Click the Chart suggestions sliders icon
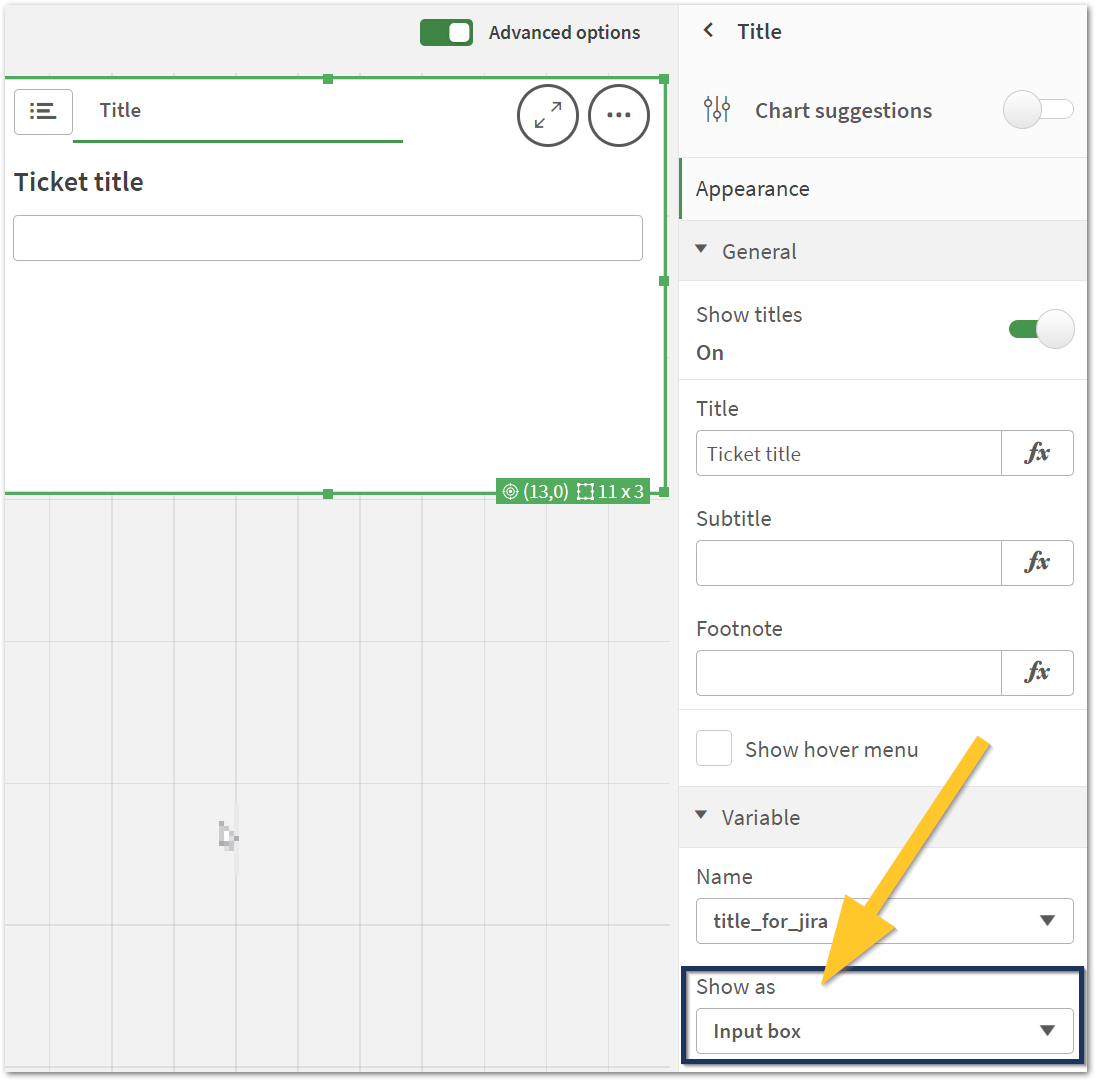The width and height of the screenshot is (1096, 1081). (x=717, y=110)
